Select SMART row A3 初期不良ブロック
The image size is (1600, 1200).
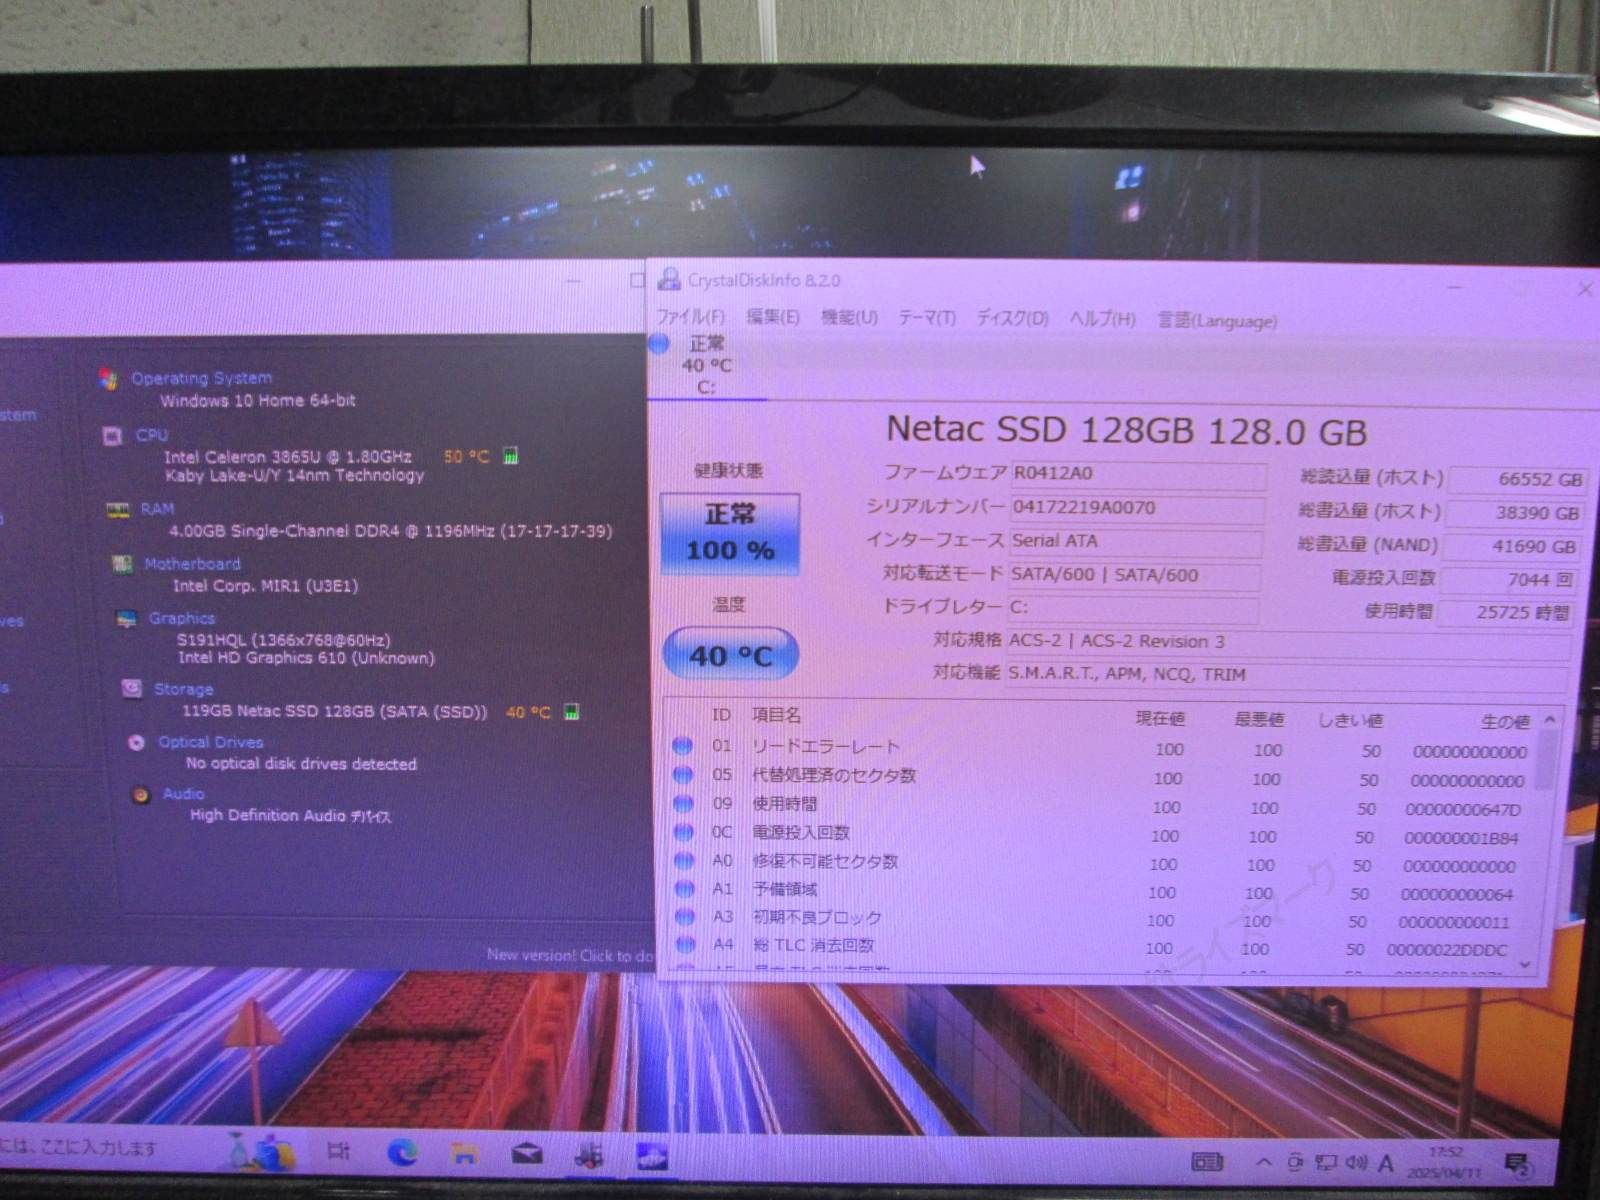click(x=1095, y=919)
